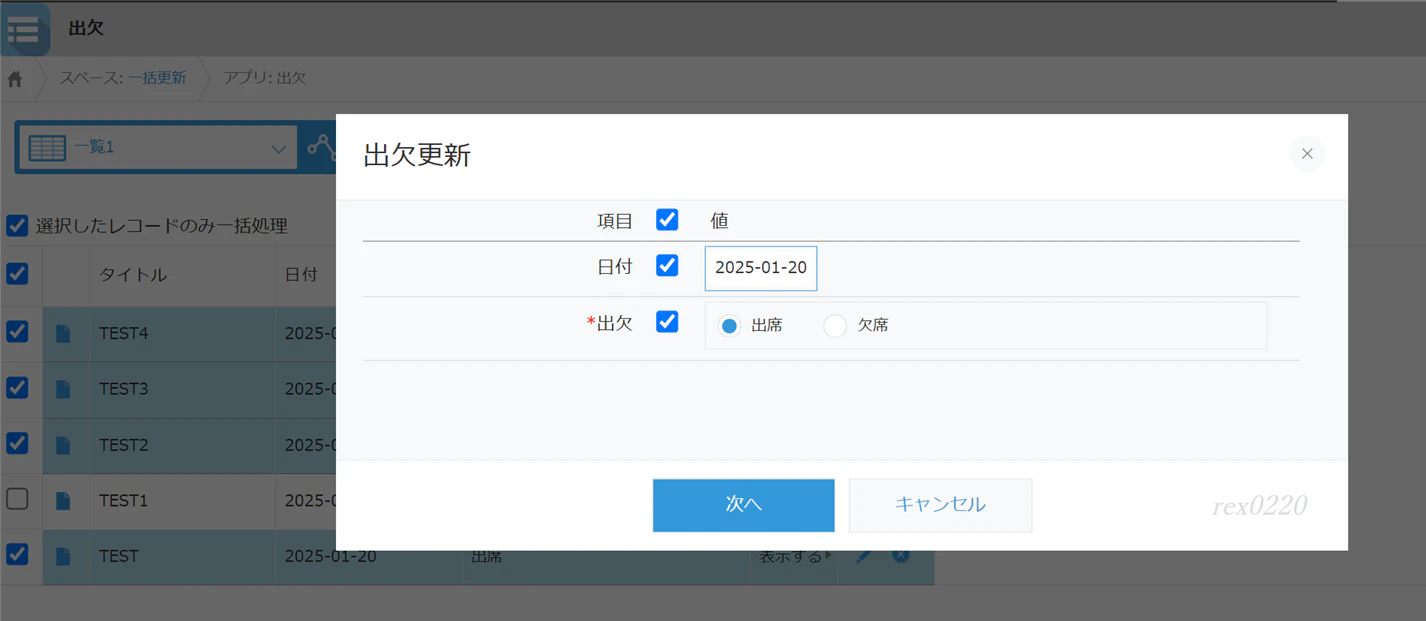Viewport: 1426px width, 621px height.
Task: Toggle the 出欠 field checkbox in the dialog
Action: click(x=667, y=322)
